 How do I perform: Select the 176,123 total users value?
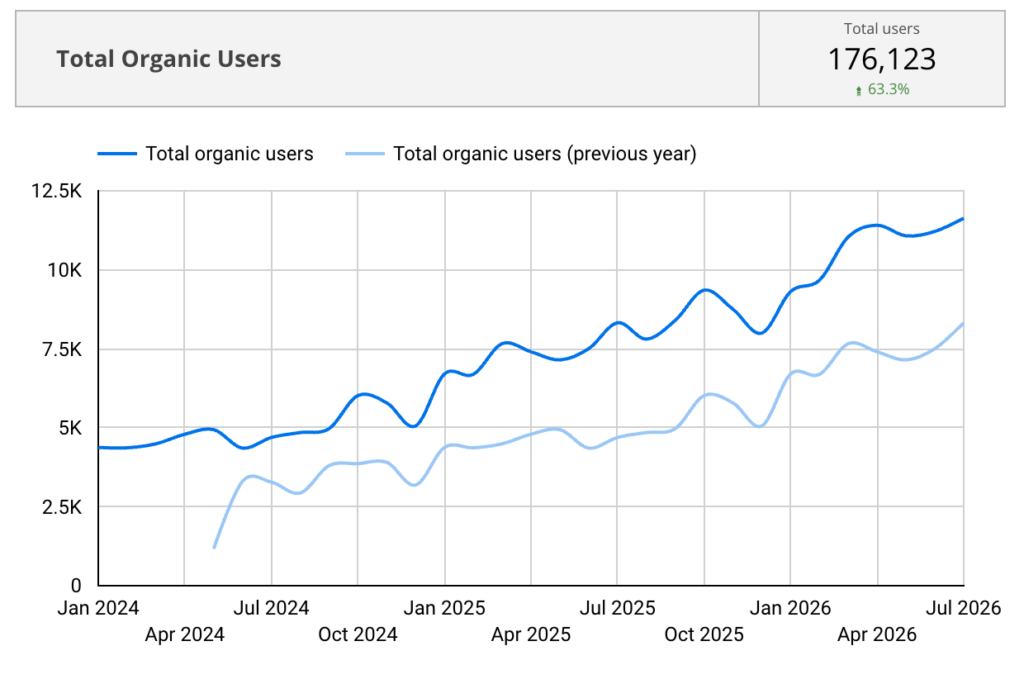[x=882, y=59]
